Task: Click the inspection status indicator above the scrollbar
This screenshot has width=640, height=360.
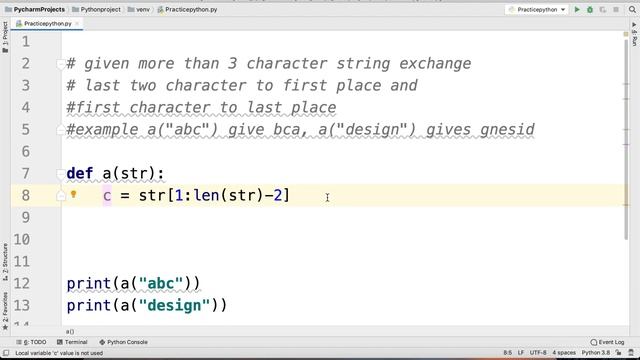Action: [x=626, y=34]
